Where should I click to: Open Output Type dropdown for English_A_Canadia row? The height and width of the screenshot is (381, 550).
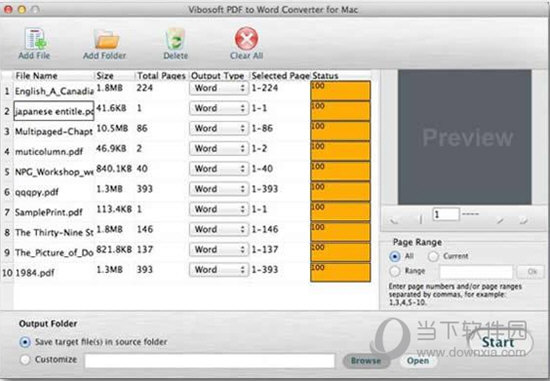pos(219,88)
